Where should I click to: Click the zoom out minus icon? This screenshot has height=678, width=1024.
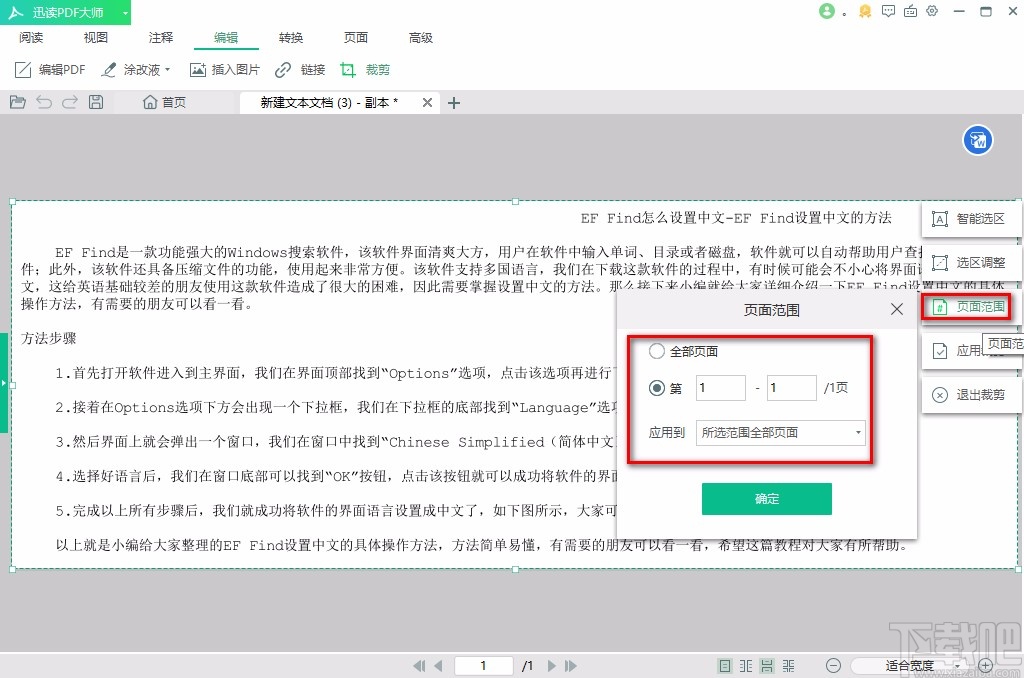(x=833, y=666)
